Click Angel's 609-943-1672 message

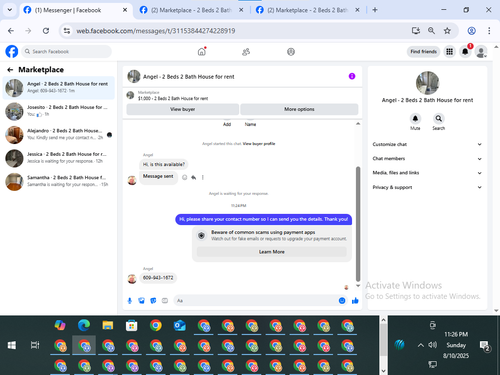click(x=158, y=278)
